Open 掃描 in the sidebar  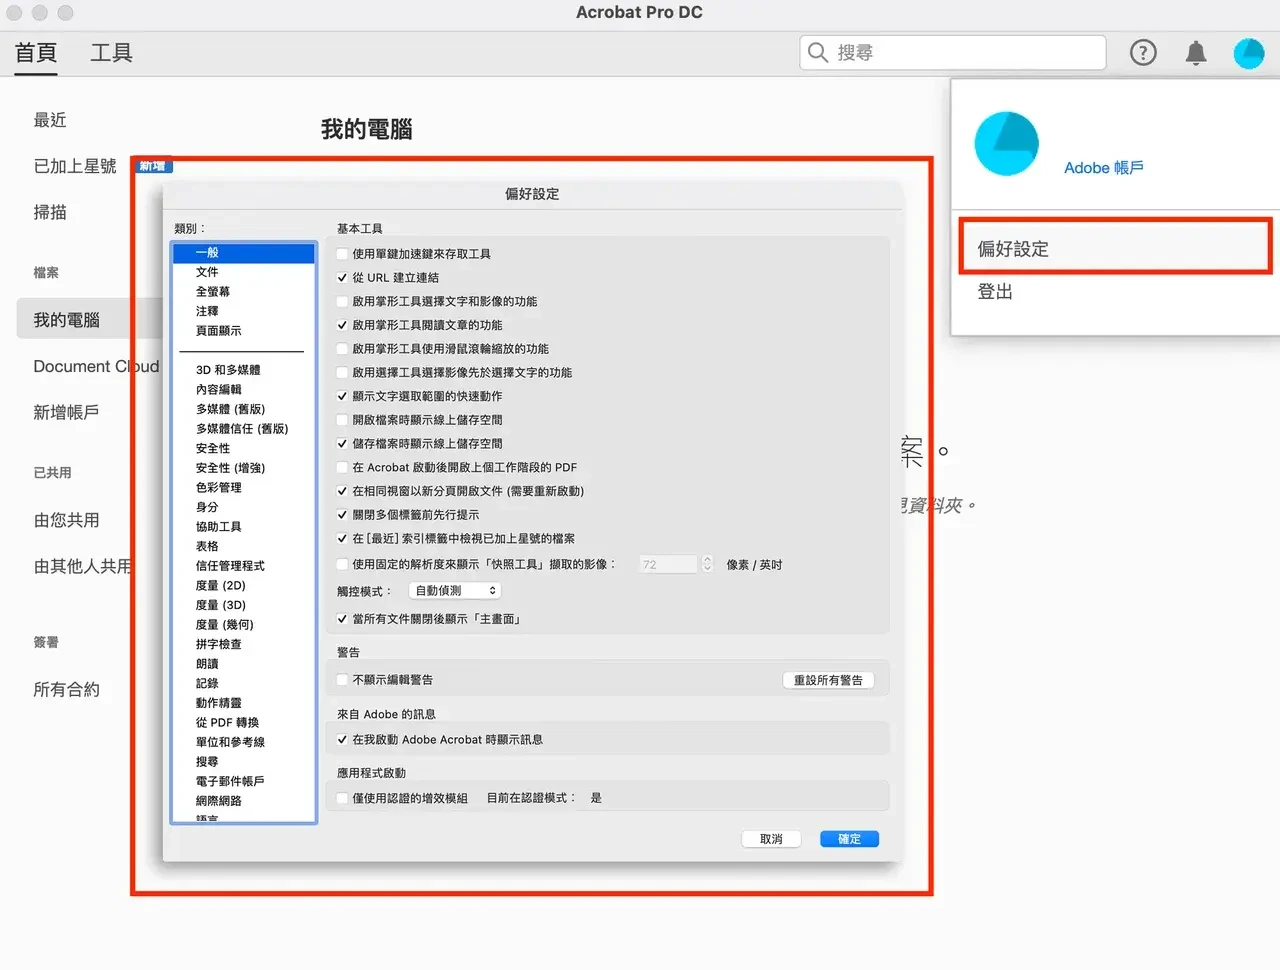tap(50, 212)
